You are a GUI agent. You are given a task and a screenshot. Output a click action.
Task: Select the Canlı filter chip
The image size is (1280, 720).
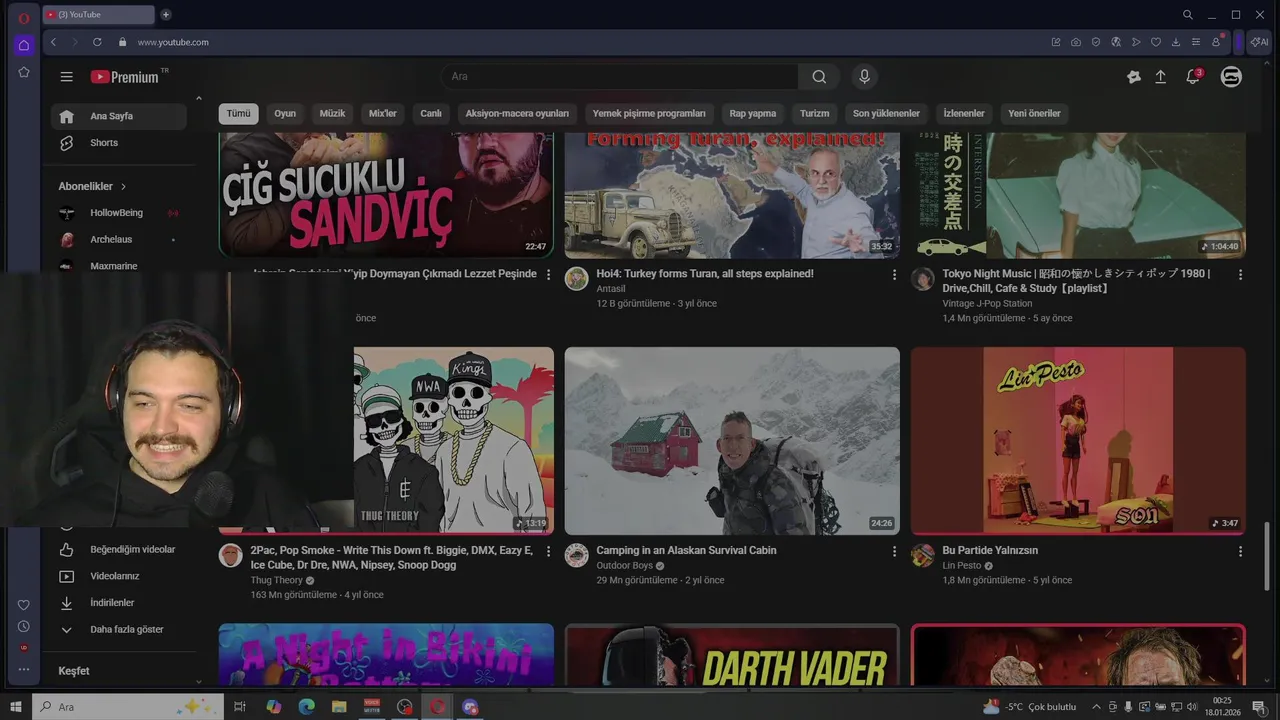tap(431, 114)
